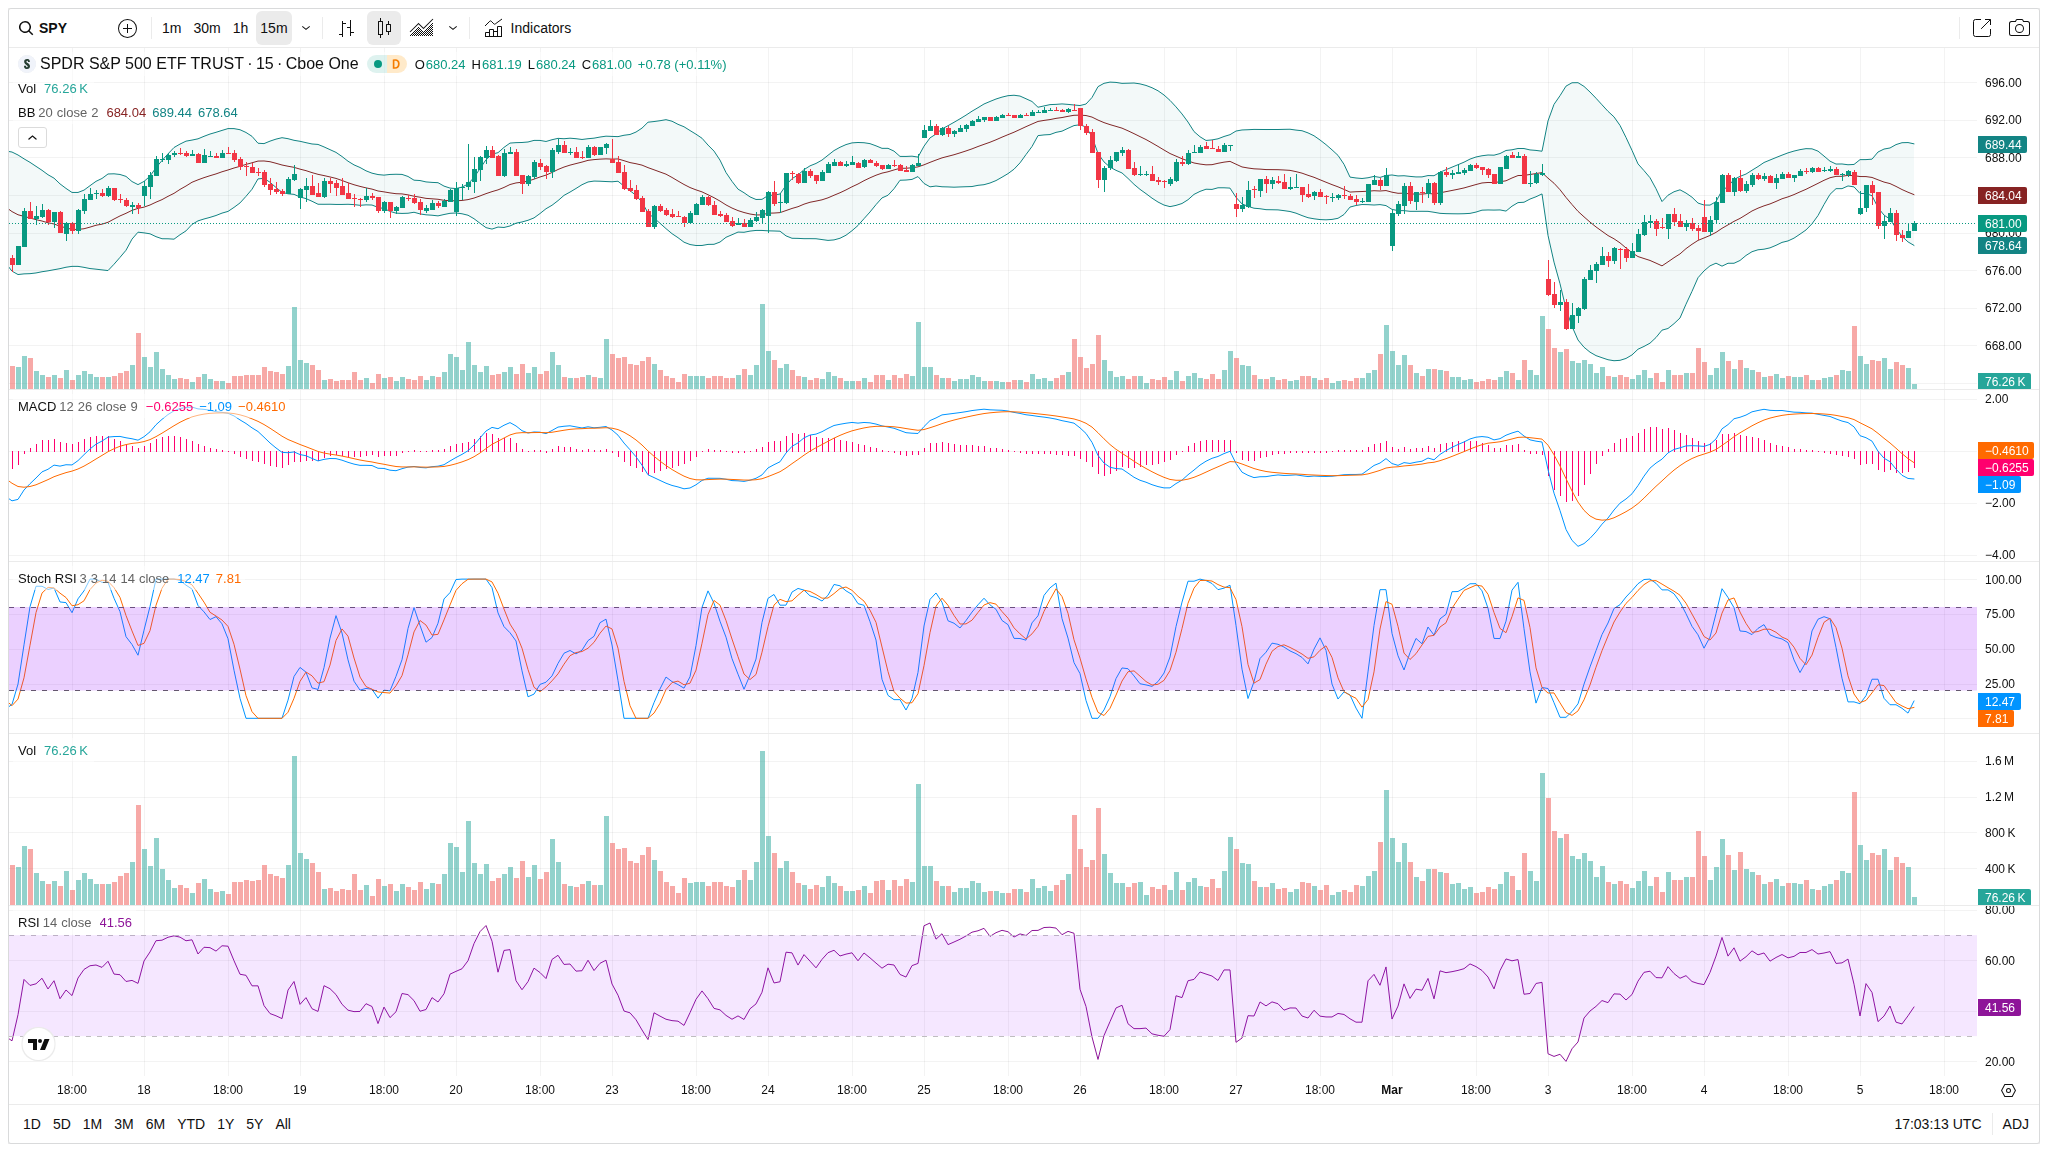The image size is (2048, 1152).
Task: Select the Area chart style icon
Action: 422,28
